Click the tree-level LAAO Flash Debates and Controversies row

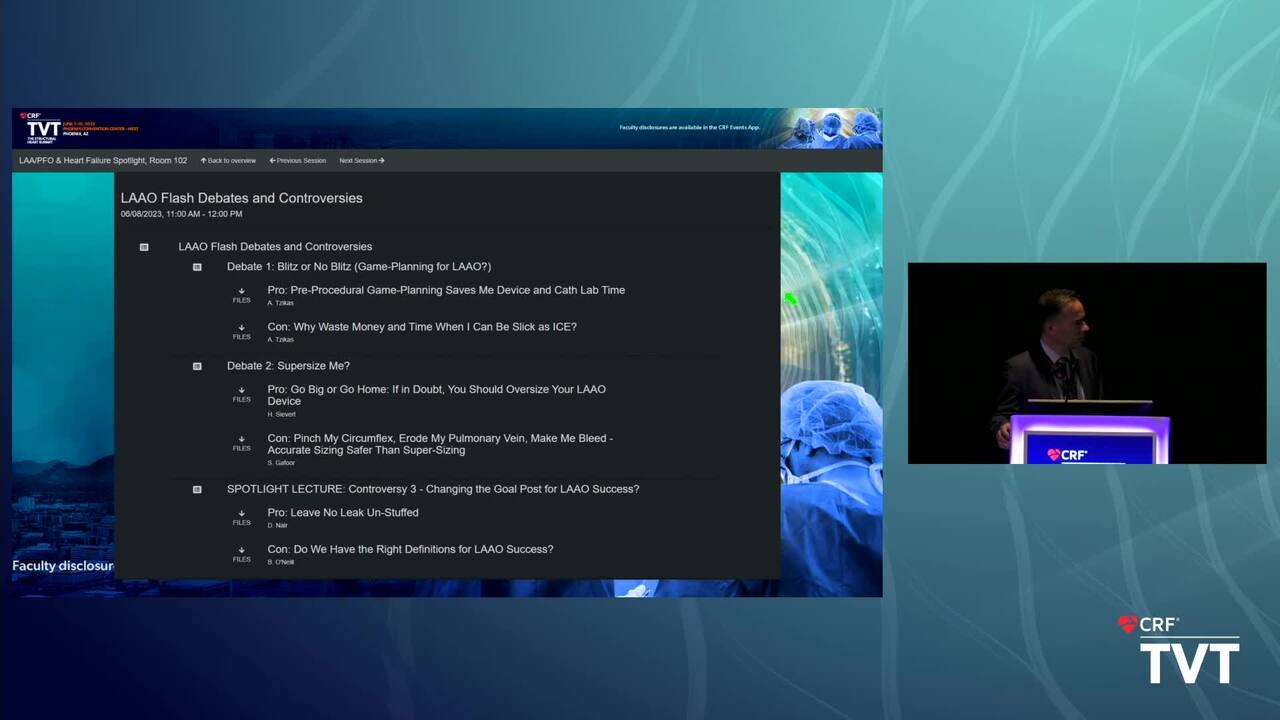(275, 247)
